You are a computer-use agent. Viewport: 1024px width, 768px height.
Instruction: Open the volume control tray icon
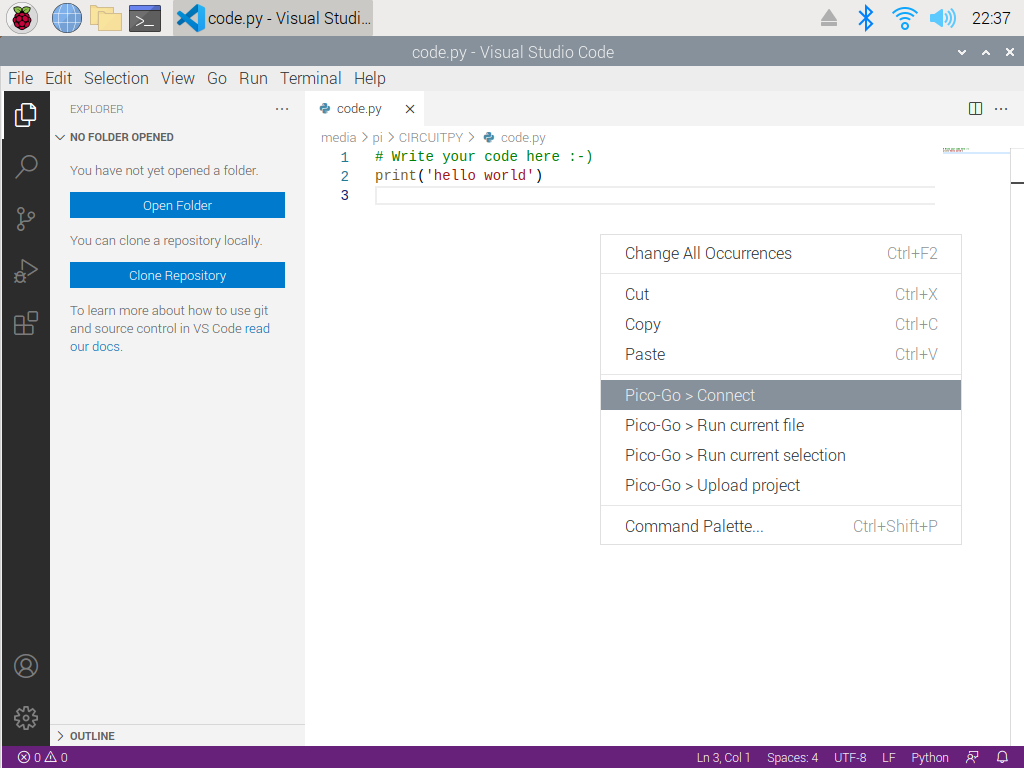[x=942, y=18]
